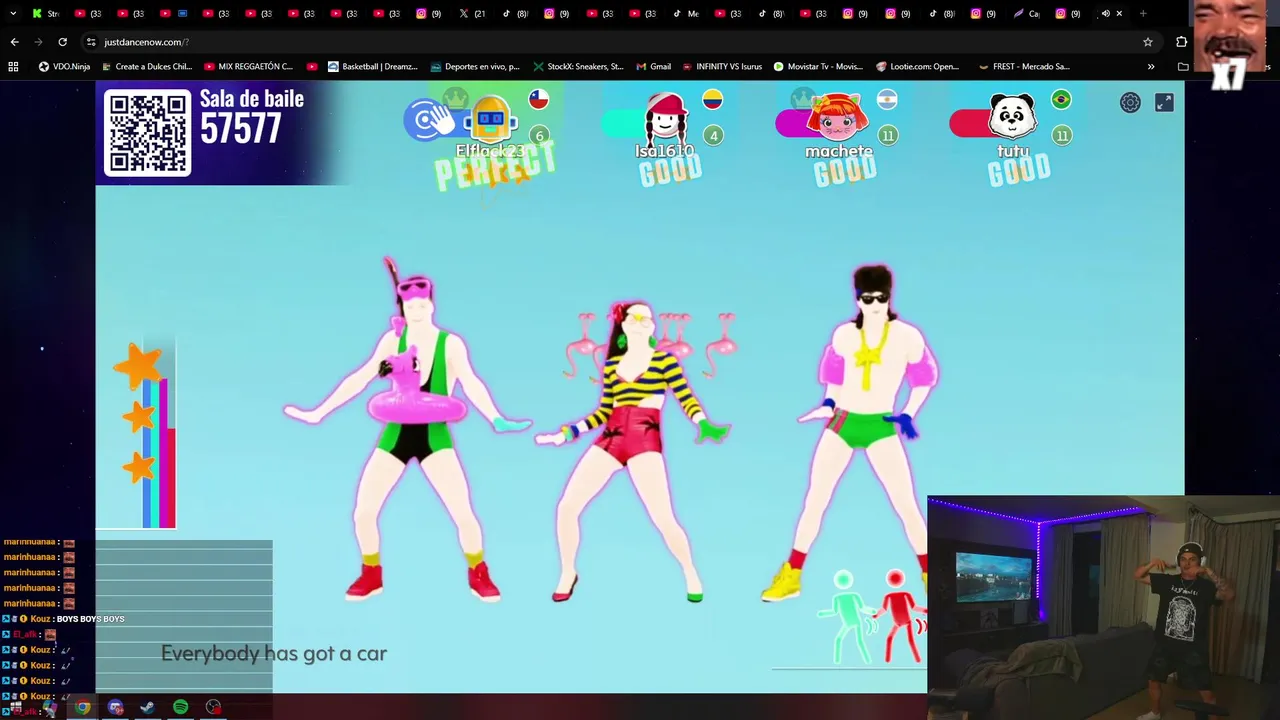The height and width of the screenshot is (720, 1280).
Task: Open Chrome from the taskbar
Action: coord(82,707)
